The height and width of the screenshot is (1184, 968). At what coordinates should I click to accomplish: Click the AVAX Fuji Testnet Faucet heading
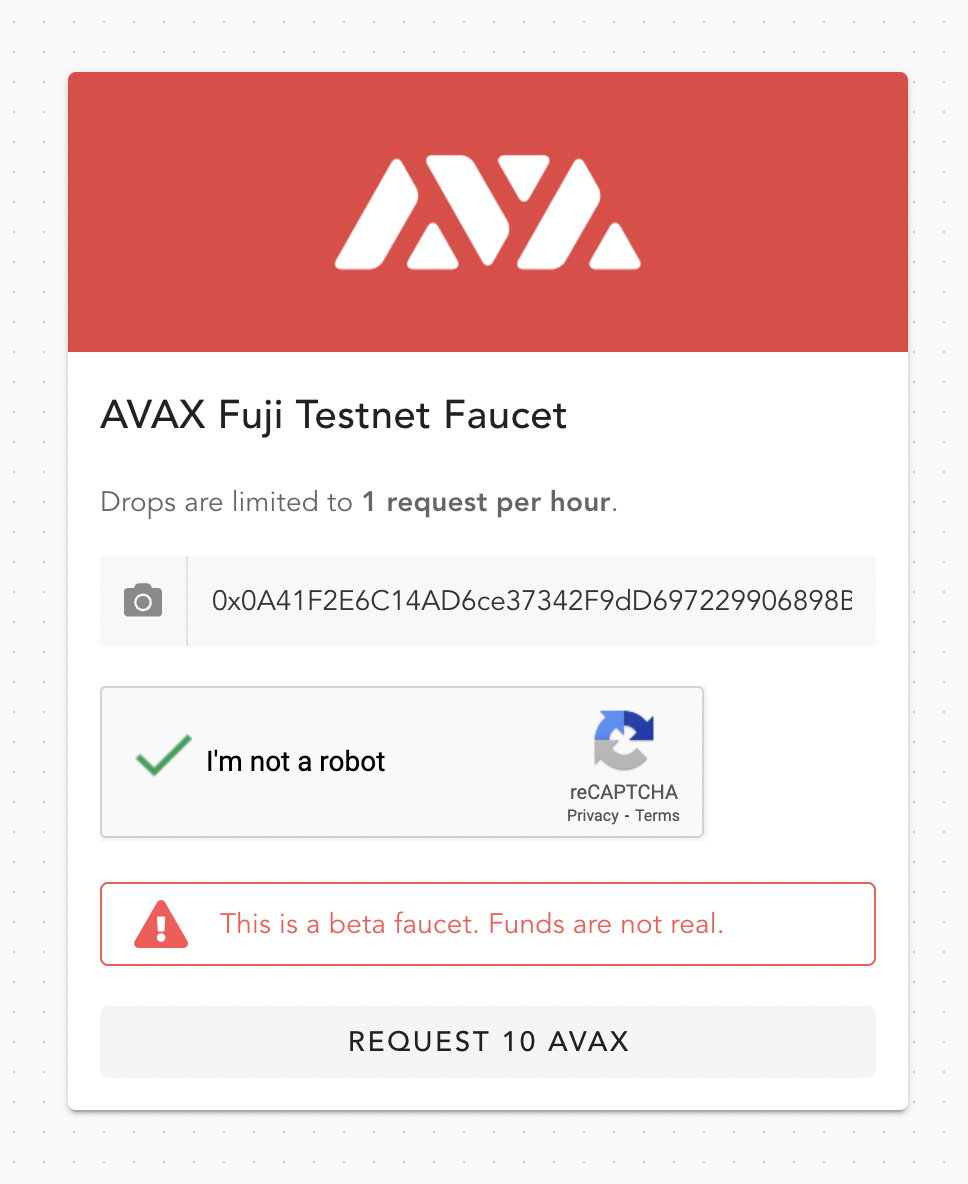334,415
